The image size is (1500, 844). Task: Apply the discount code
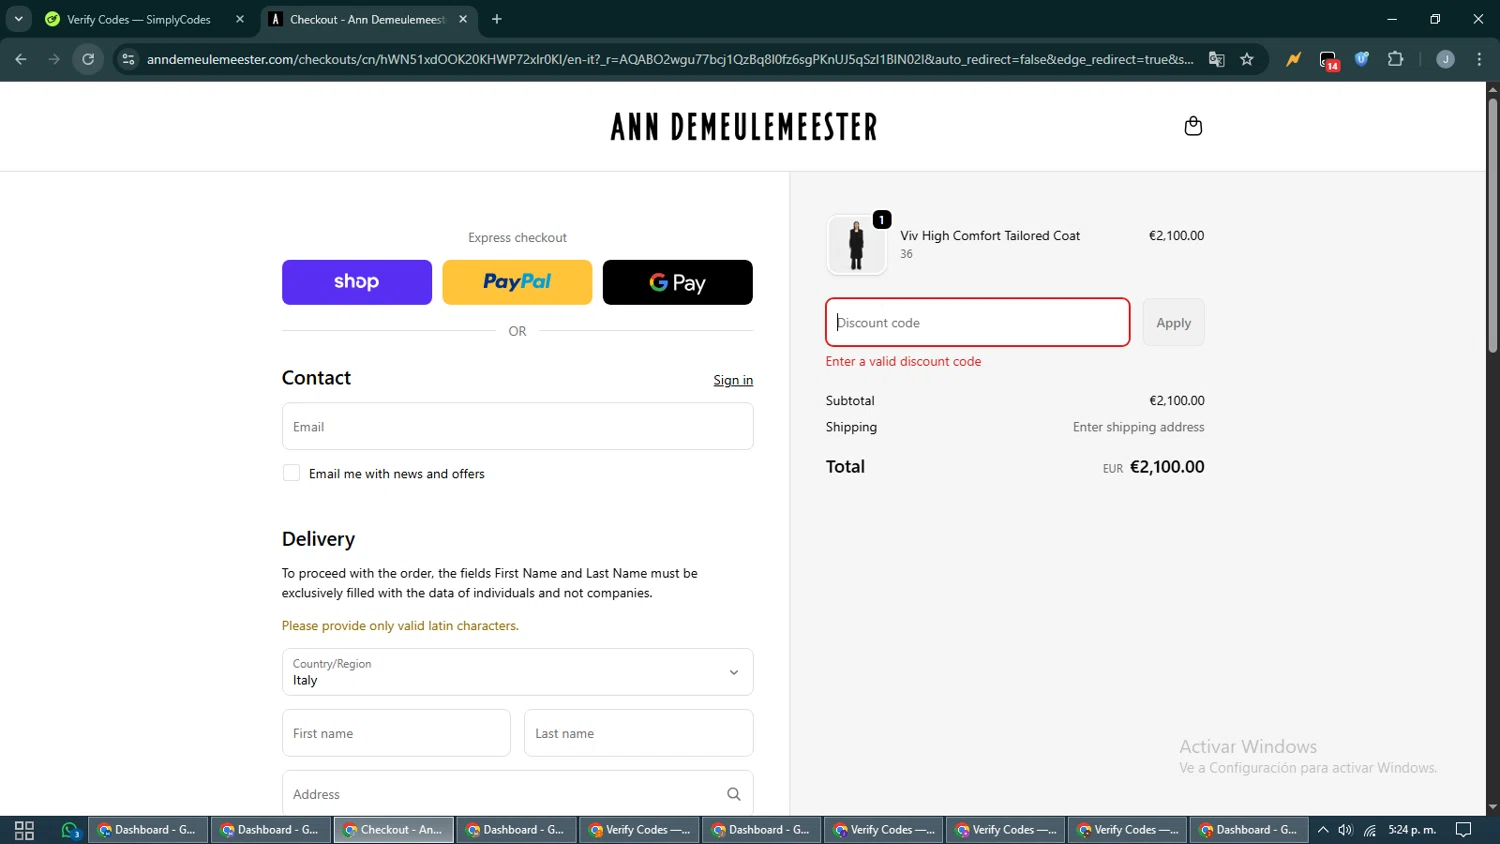tap(1173, 322)
